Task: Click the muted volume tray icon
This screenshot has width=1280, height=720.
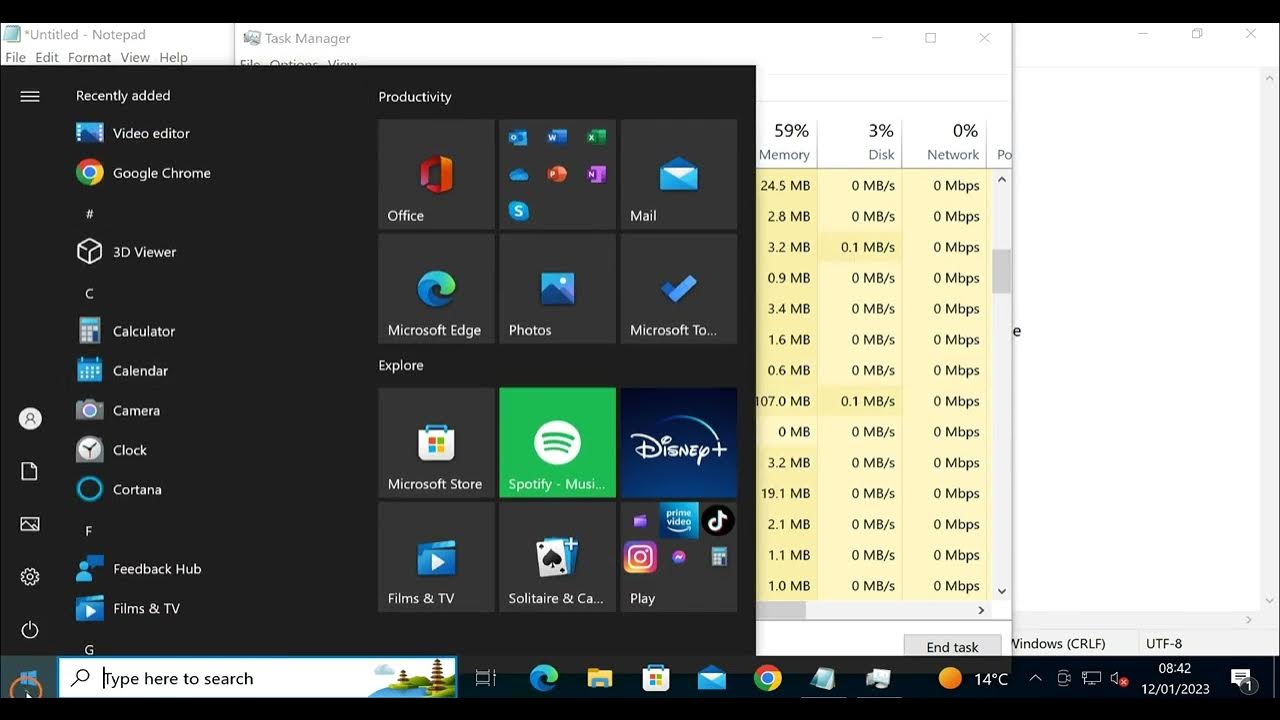Action: pyautogui.click(x=1120, y=679)
